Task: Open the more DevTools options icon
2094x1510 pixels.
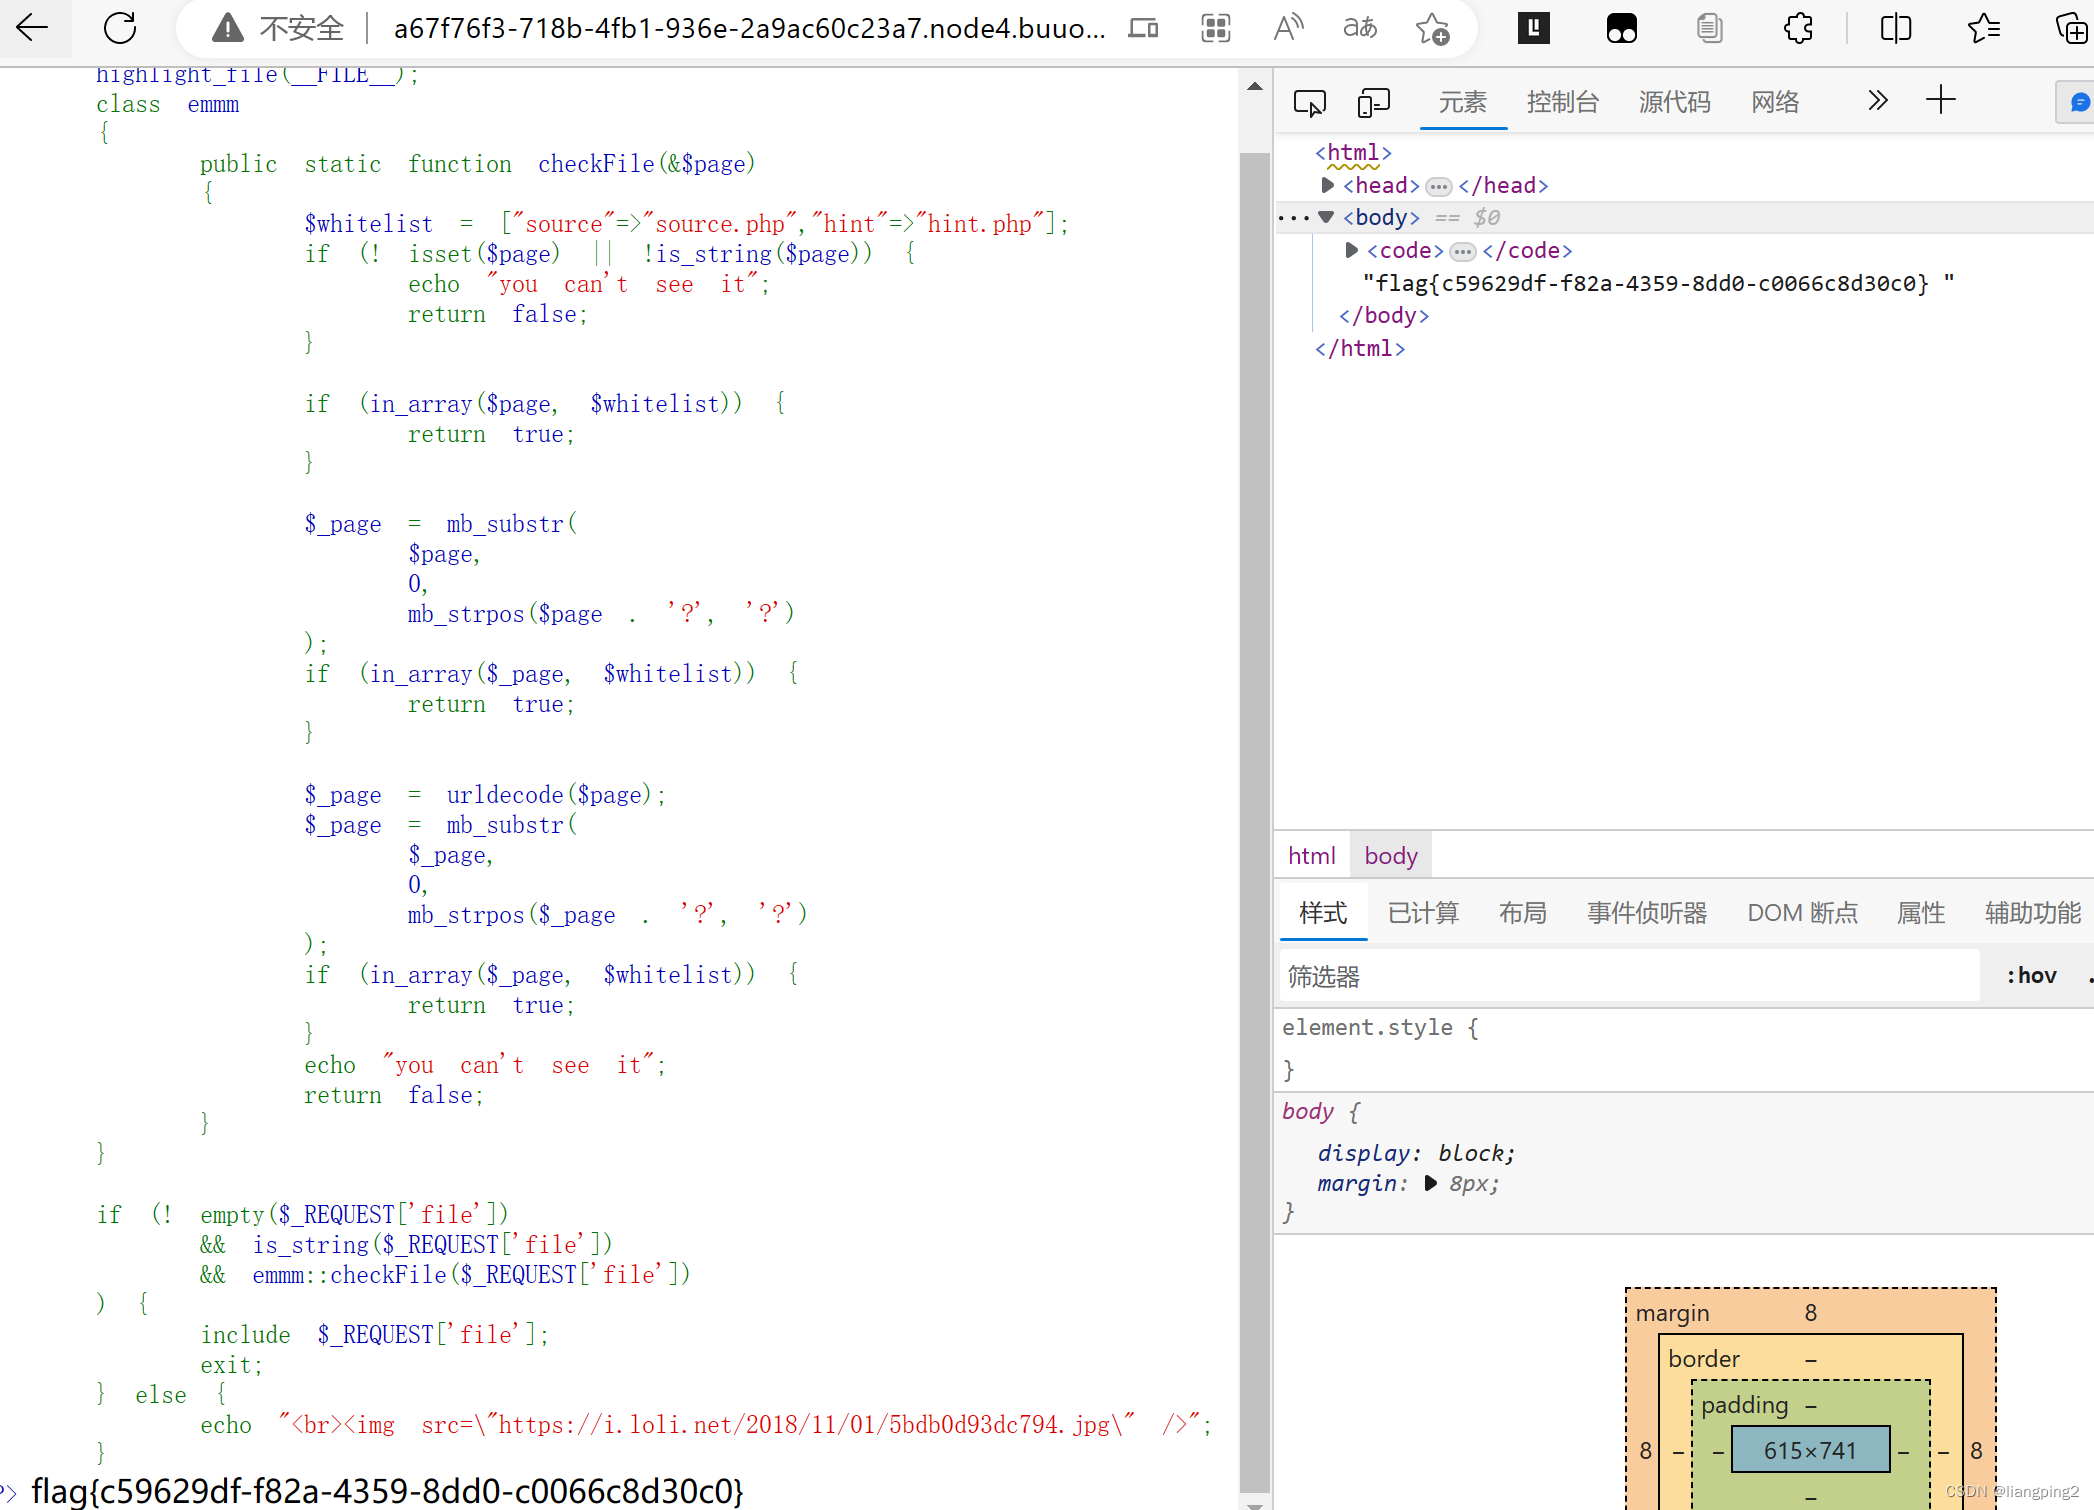Action: click(x=1876, y=101)
